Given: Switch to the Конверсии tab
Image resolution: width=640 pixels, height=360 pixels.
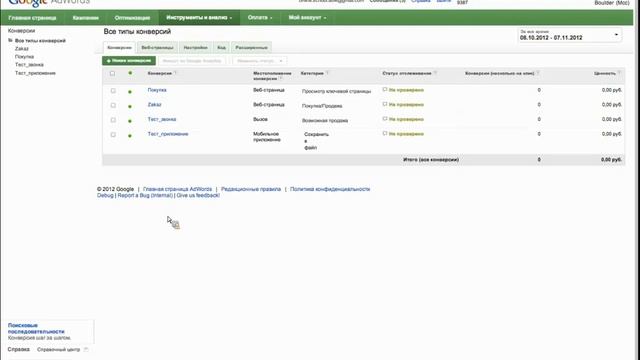Looking at the screenshot, I should click(120, 47).
